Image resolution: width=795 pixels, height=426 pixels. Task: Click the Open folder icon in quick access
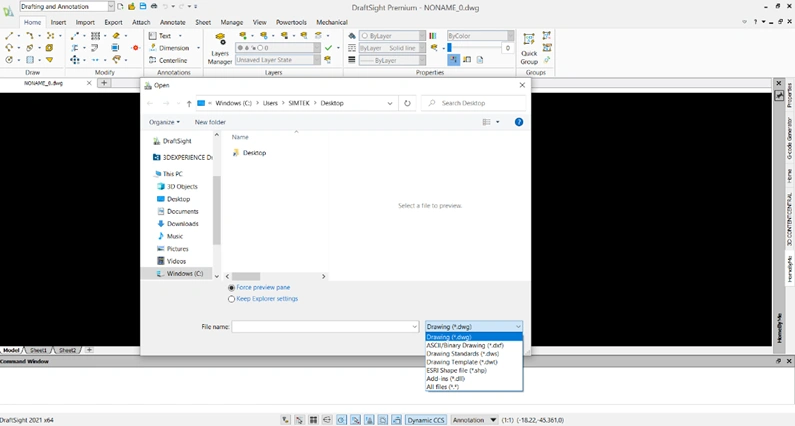tap(131, 7)
